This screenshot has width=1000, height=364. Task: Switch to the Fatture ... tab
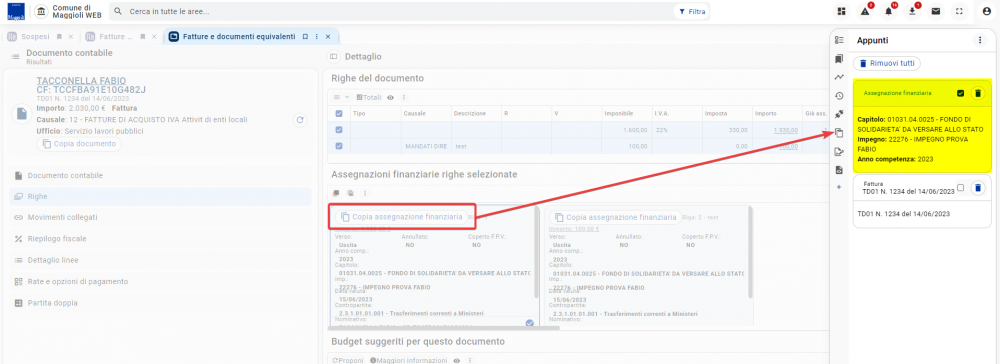tap(115, 36)
